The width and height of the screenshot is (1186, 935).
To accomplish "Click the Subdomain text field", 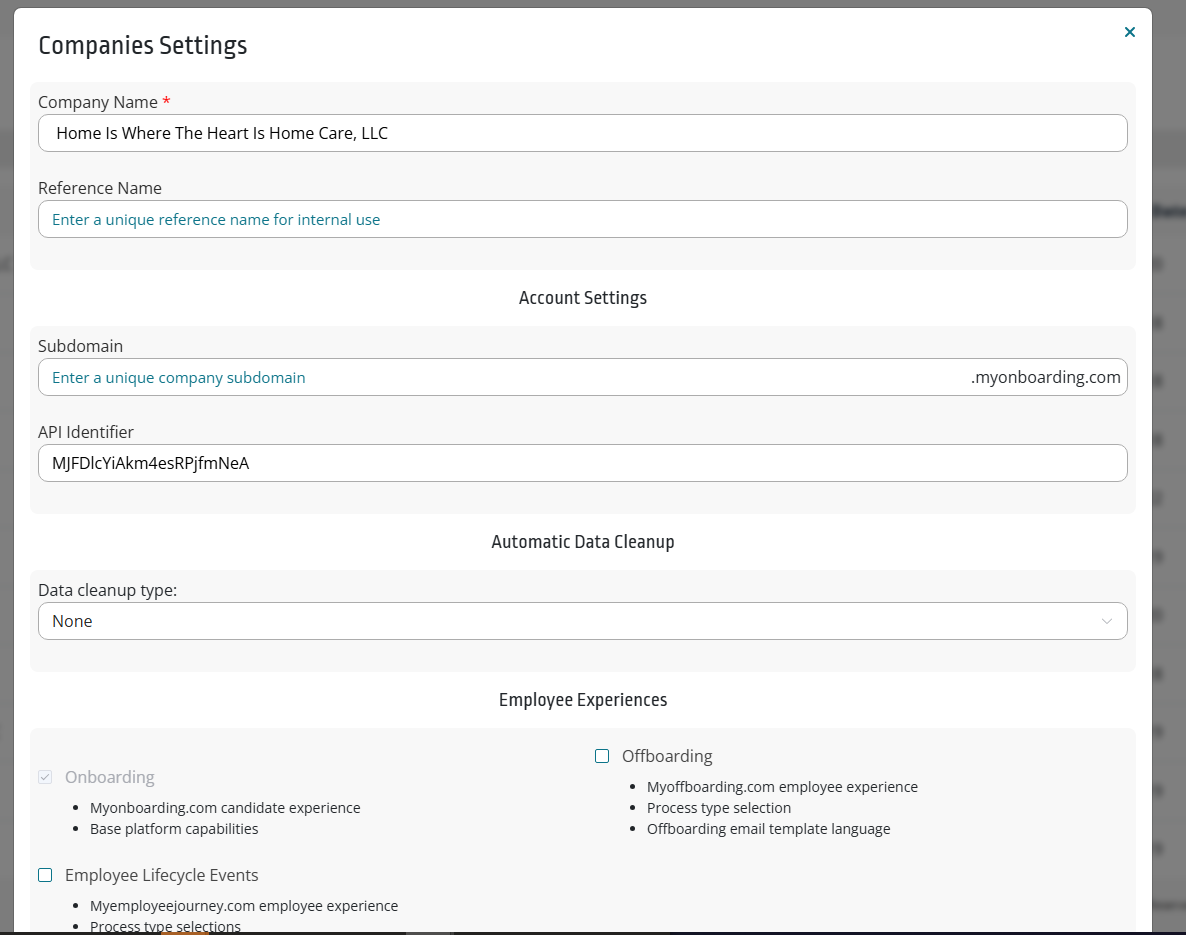I will pyautogui.click(x=500, y=378).
